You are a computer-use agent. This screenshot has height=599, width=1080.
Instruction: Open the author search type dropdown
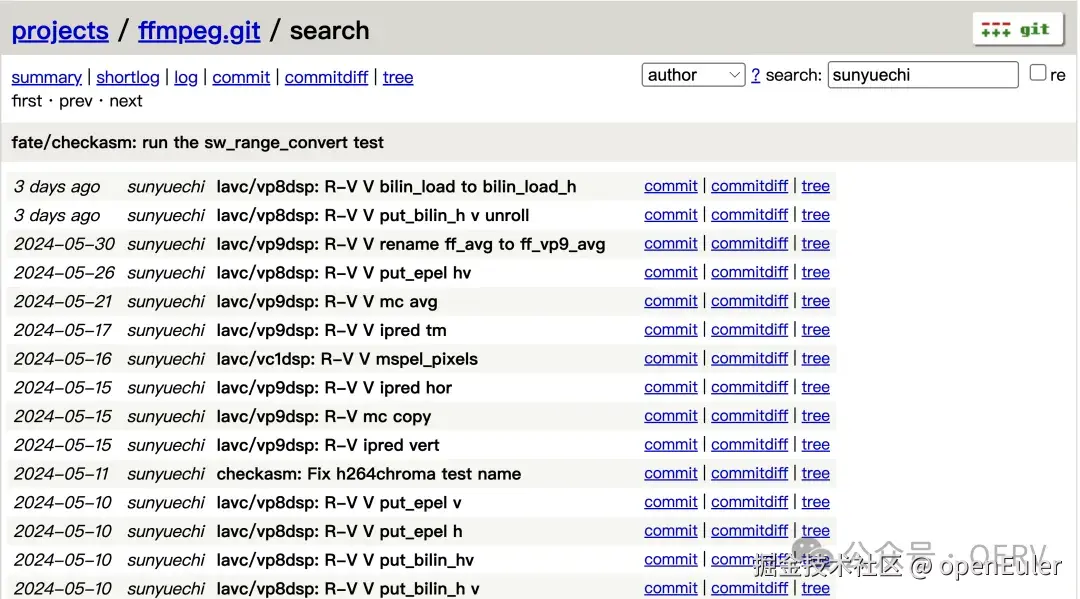(693, 74)
